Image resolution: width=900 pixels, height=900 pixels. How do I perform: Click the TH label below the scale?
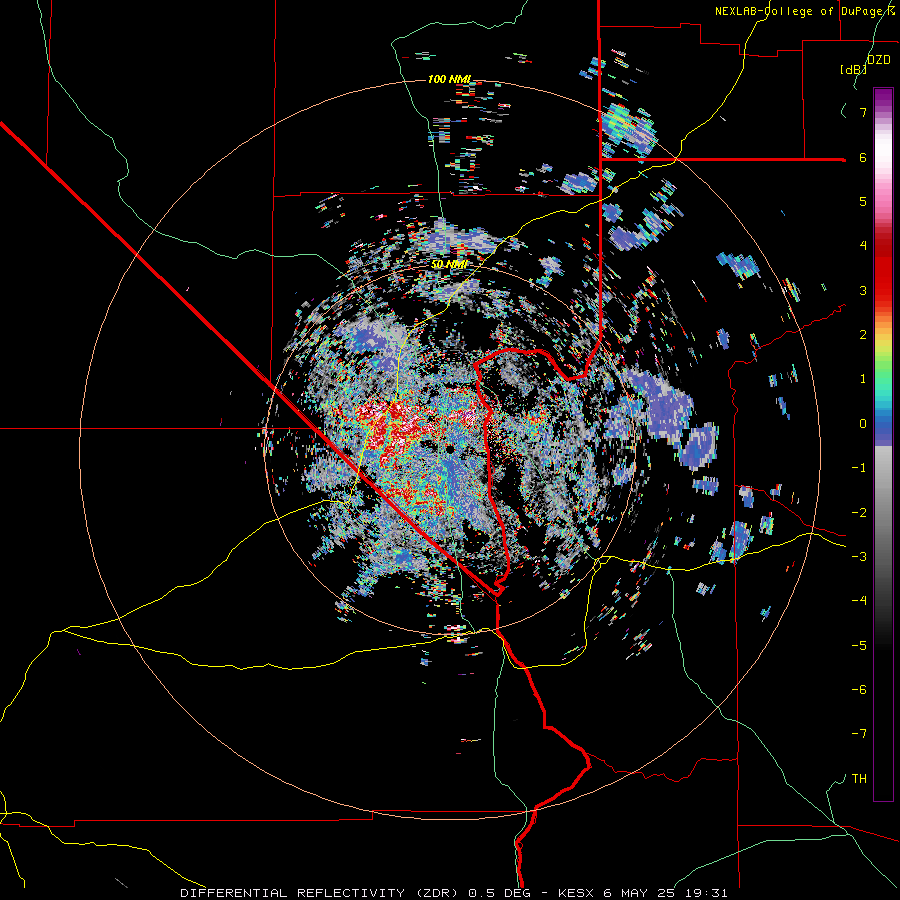point(859,779)
